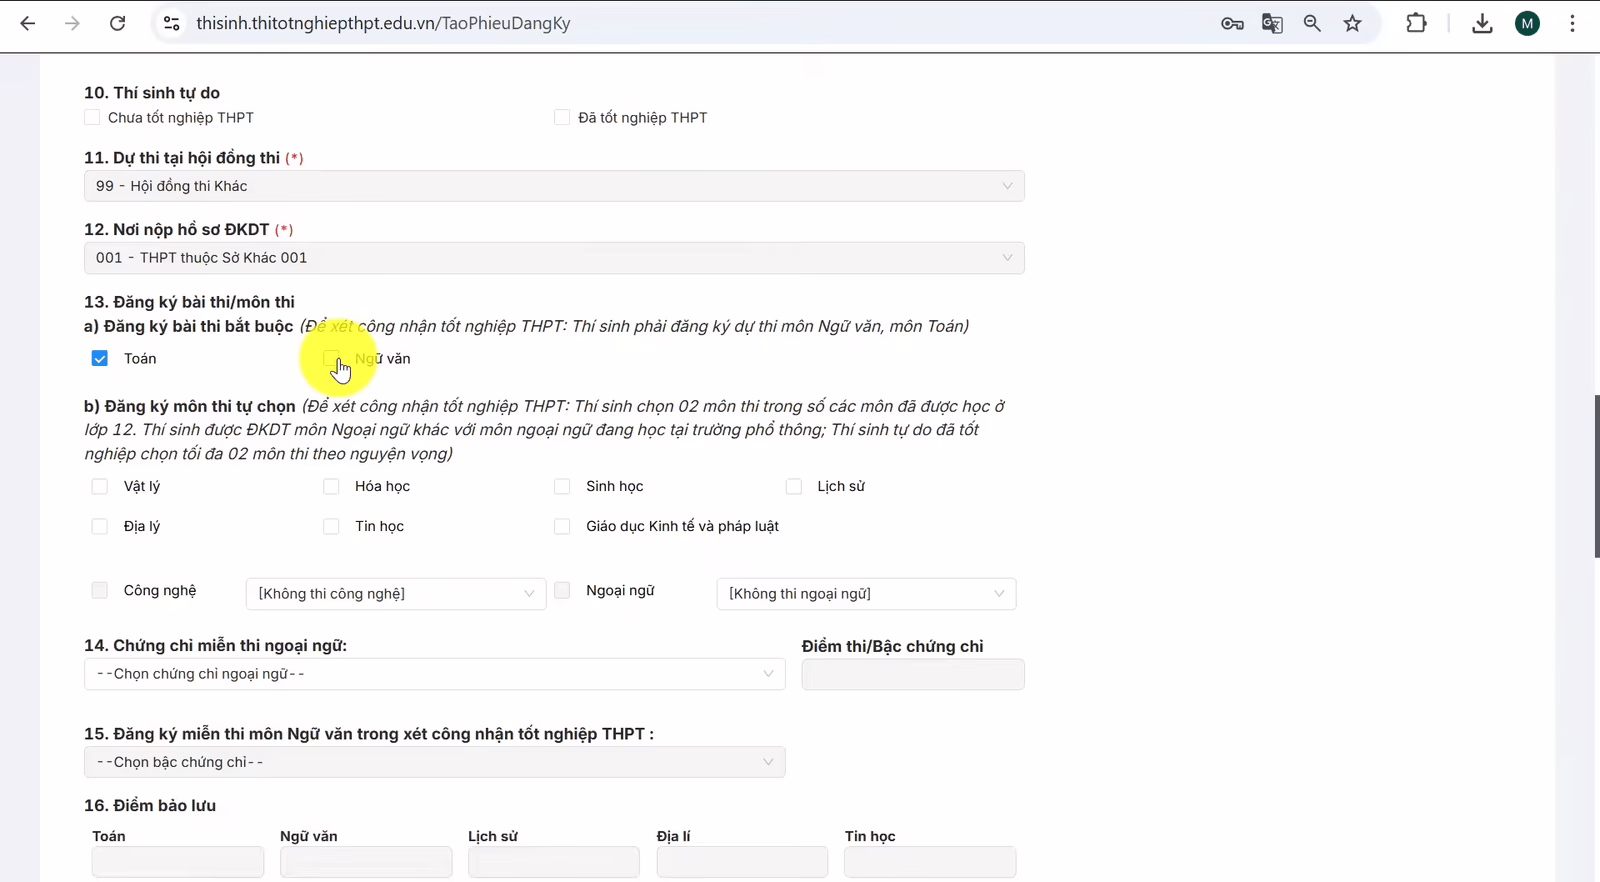The height and width of the screenshot is (882, 1600).
Task: Click the page vertical scrollbar thumb
Action: pos(1596,476)
